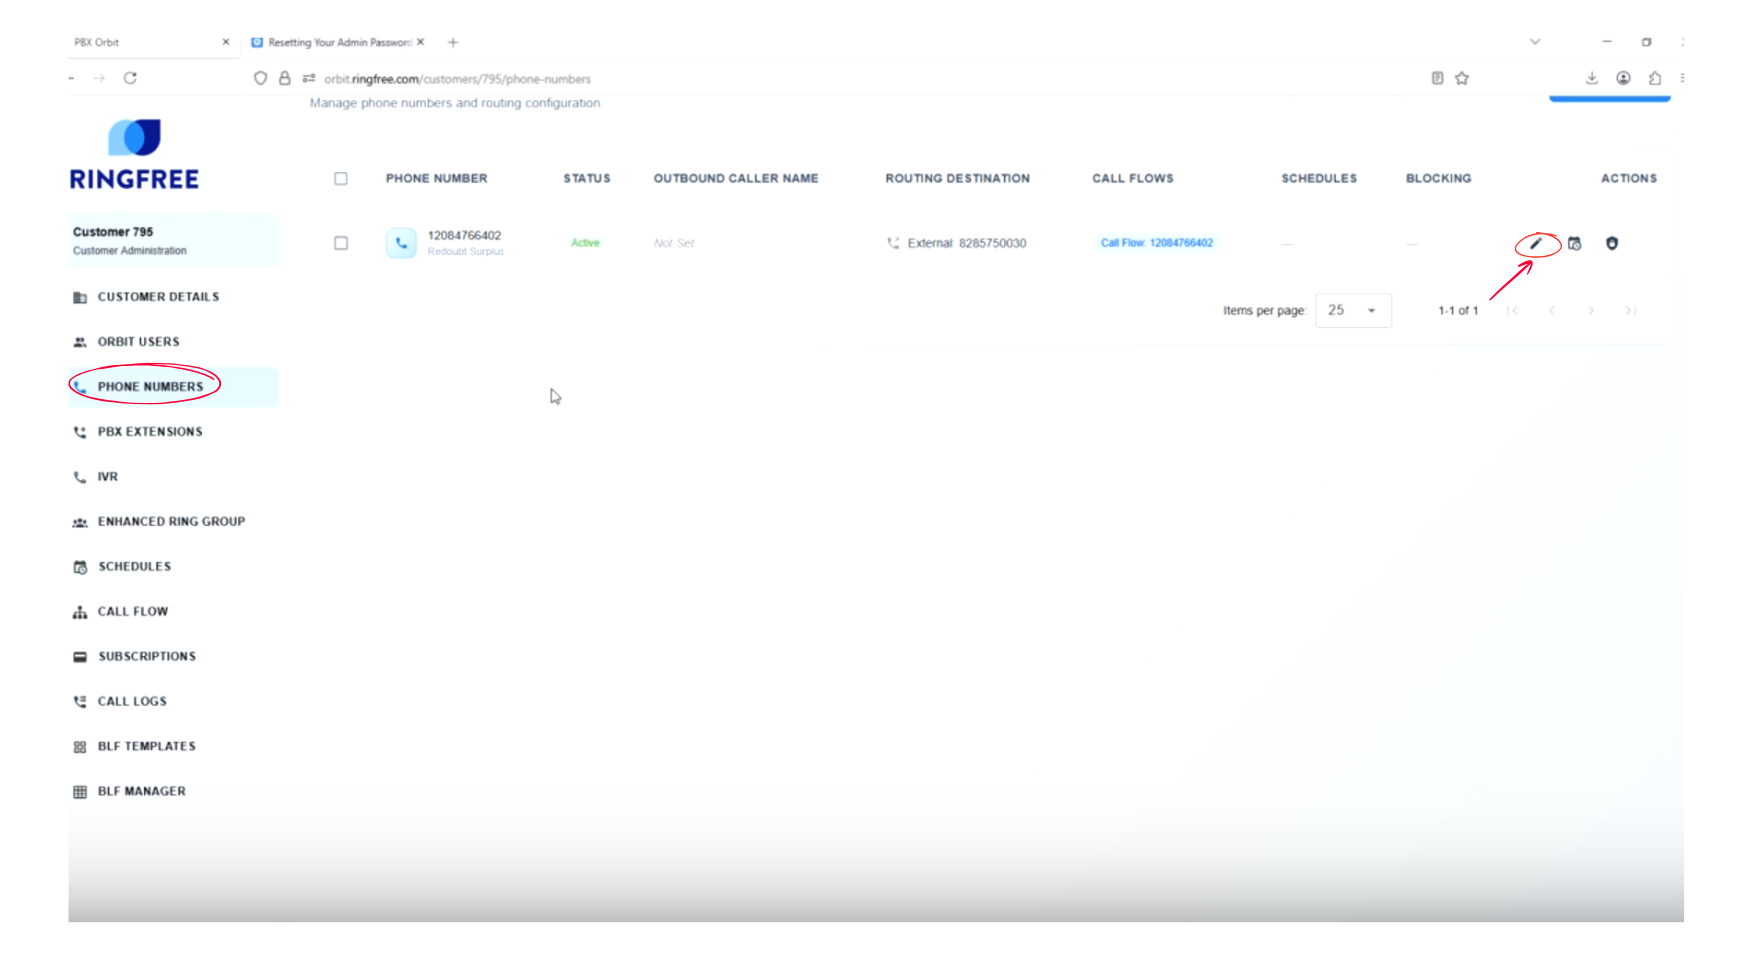The width and height of the screenshot is (1753, 960).
Task: Open BLF Manager from the sidebar
Action: click(x=141, y=791)
